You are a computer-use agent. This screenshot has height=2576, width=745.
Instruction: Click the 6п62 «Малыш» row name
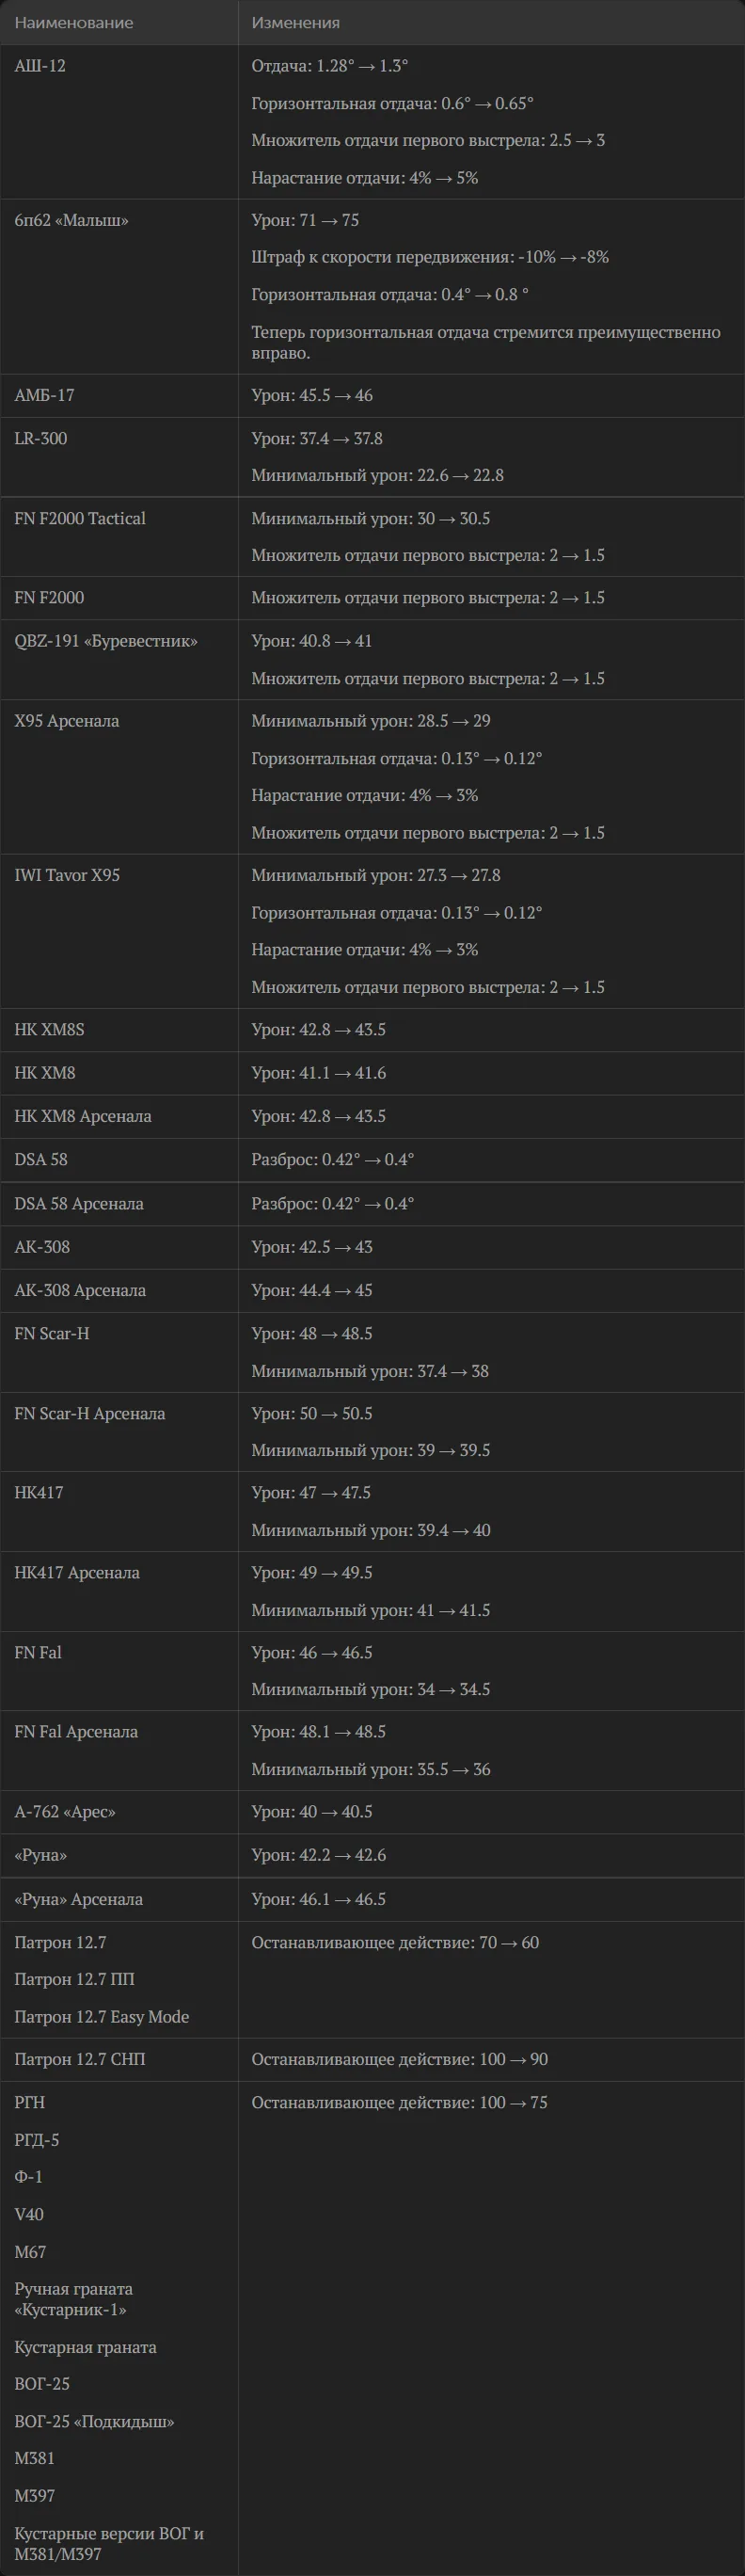pyautogui.click(x=72, y=220)
